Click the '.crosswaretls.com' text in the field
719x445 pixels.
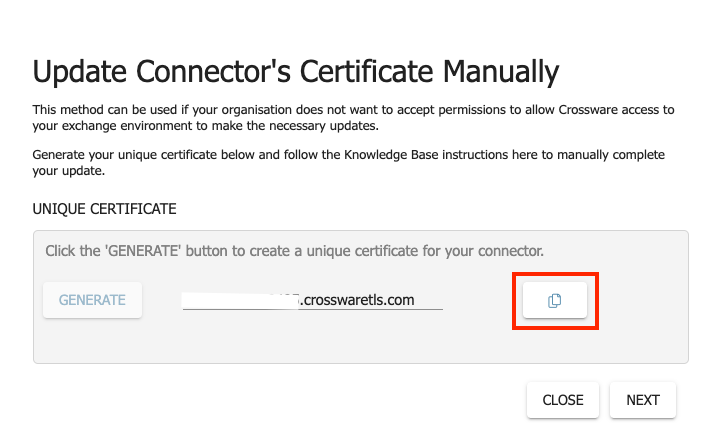[358, 300]
